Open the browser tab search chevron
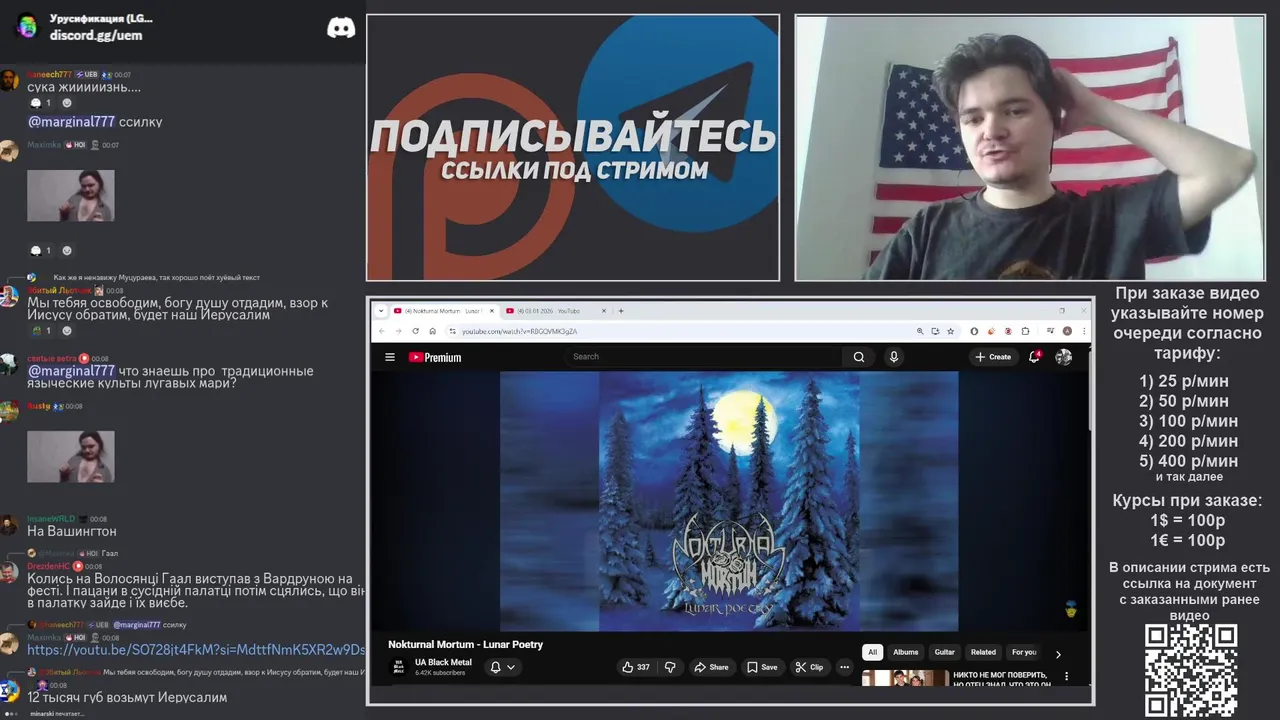Viewport: 1280px width, 720px height. click(x=379, y=311)
